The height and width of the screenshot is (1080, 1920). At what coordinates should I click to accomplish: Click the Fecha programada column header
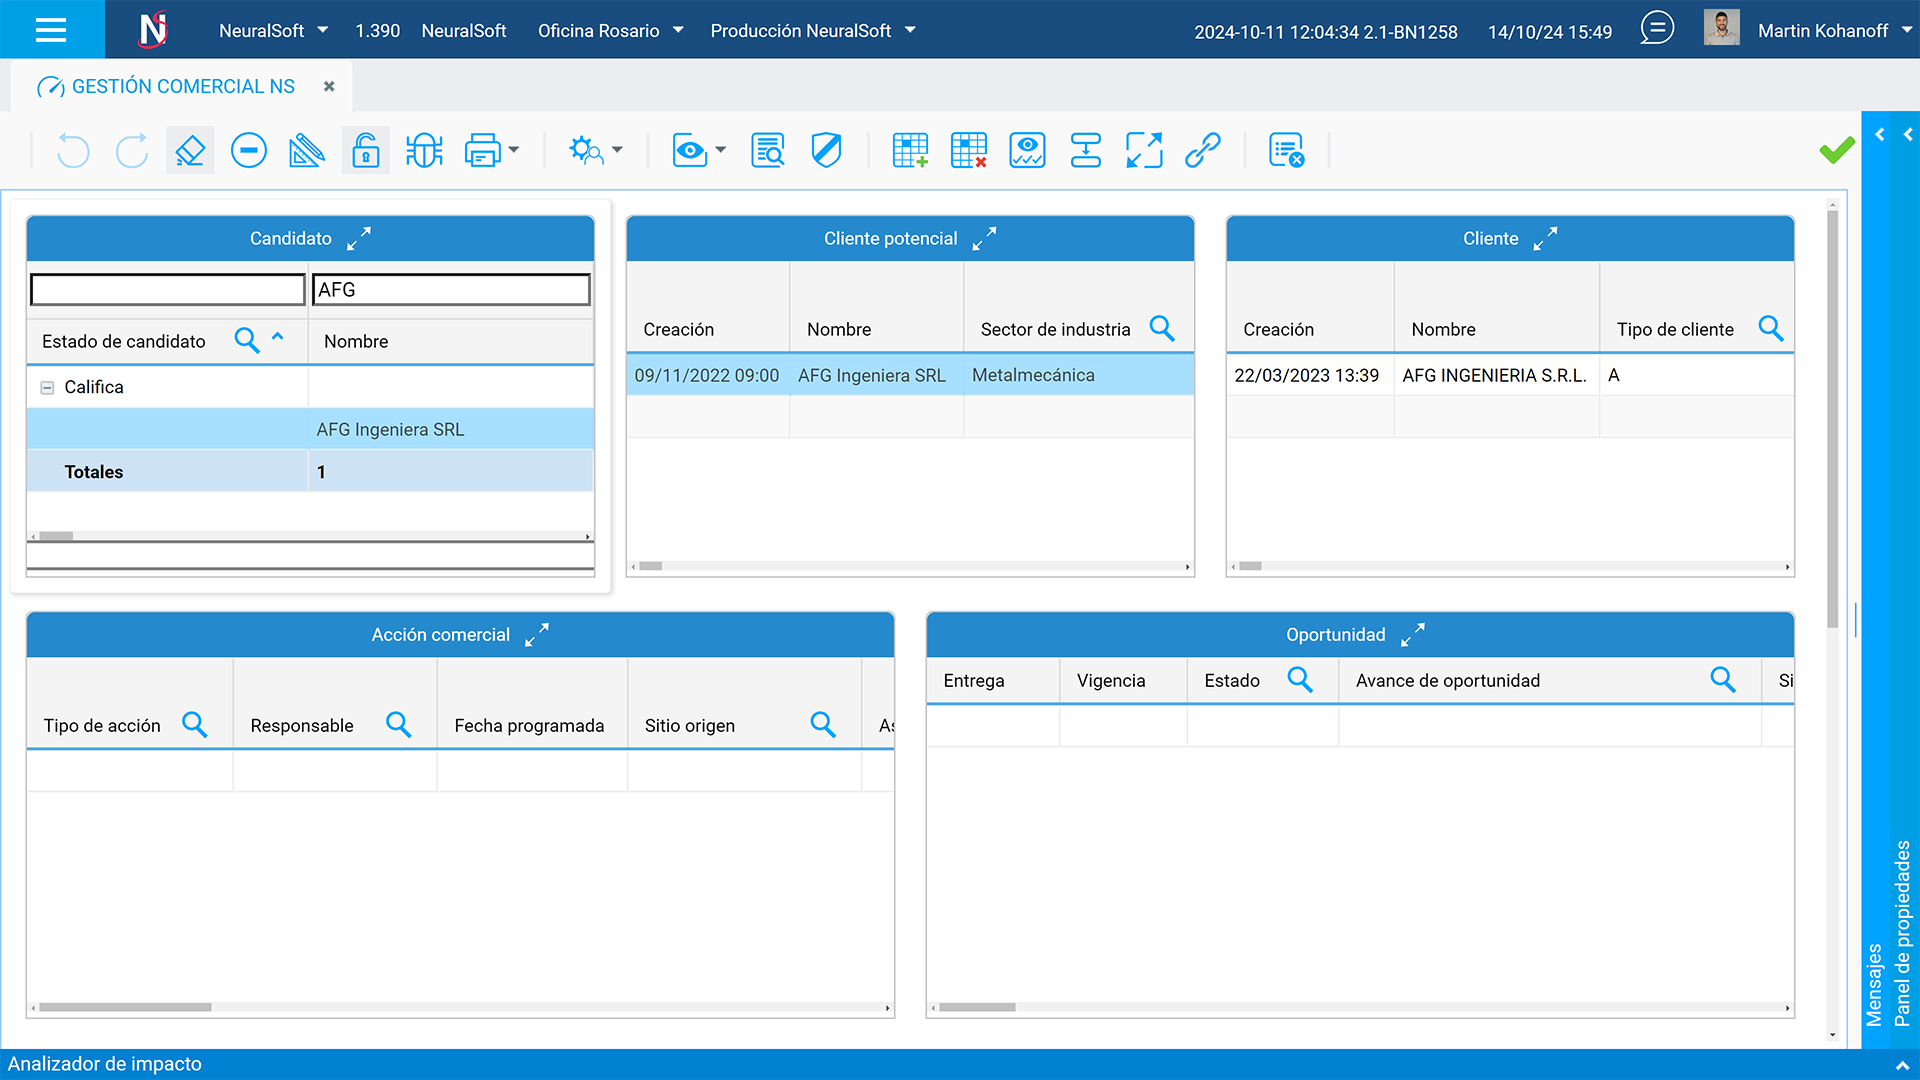[529, 726]
